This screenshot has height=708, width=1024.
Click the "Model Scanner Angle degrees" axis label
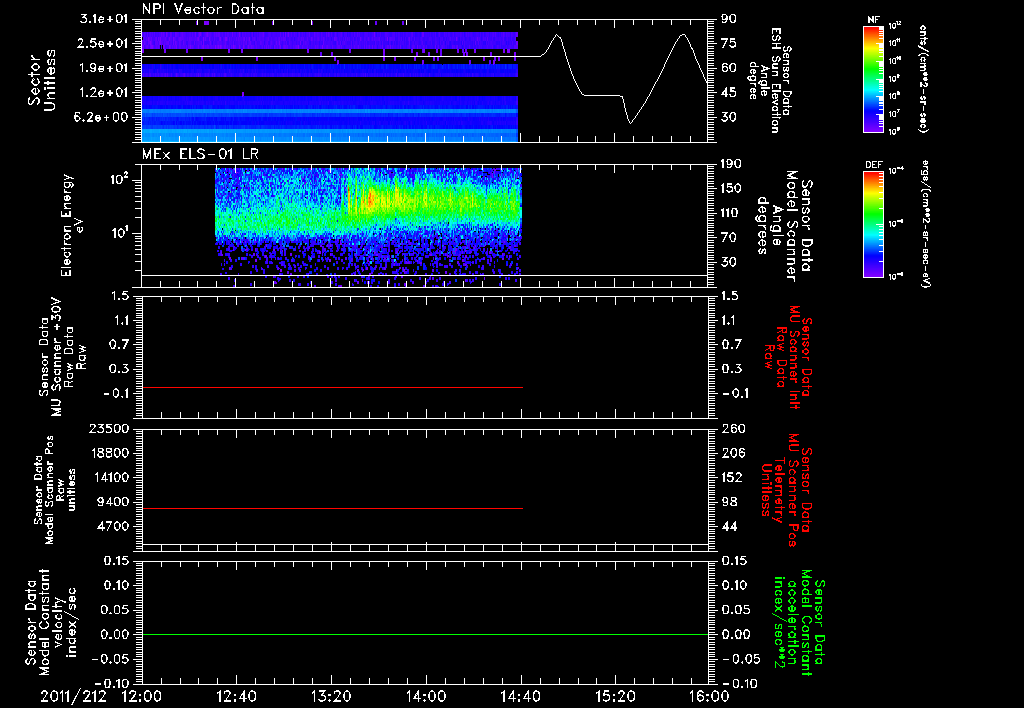coord(784,226)
